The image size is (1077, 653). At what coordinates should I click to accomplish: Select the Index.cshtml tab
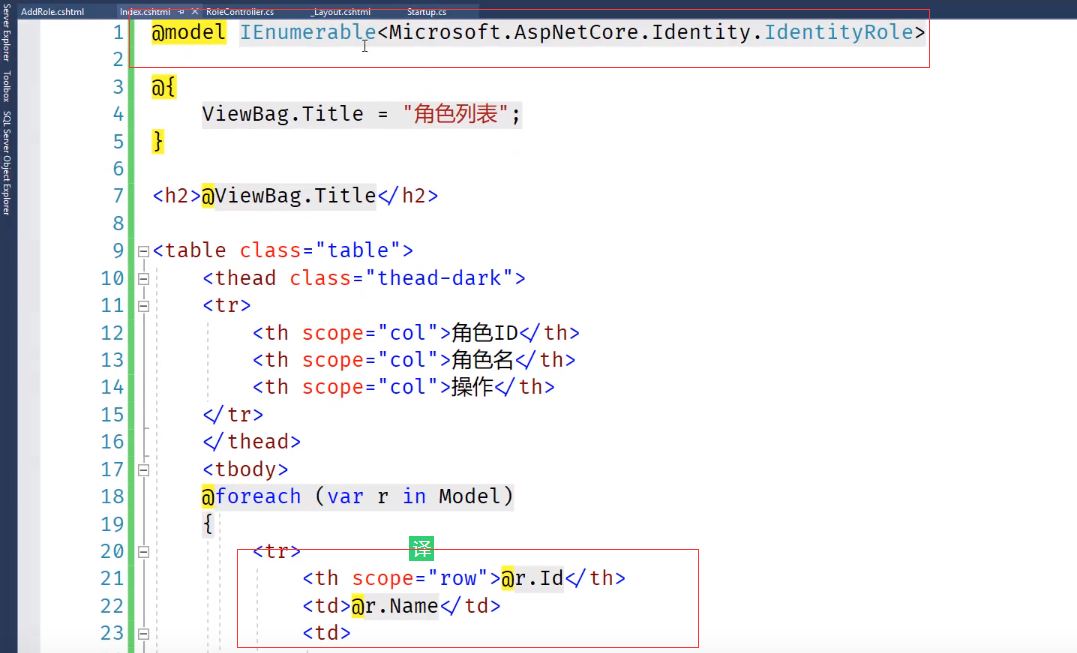tap(145, 12)
